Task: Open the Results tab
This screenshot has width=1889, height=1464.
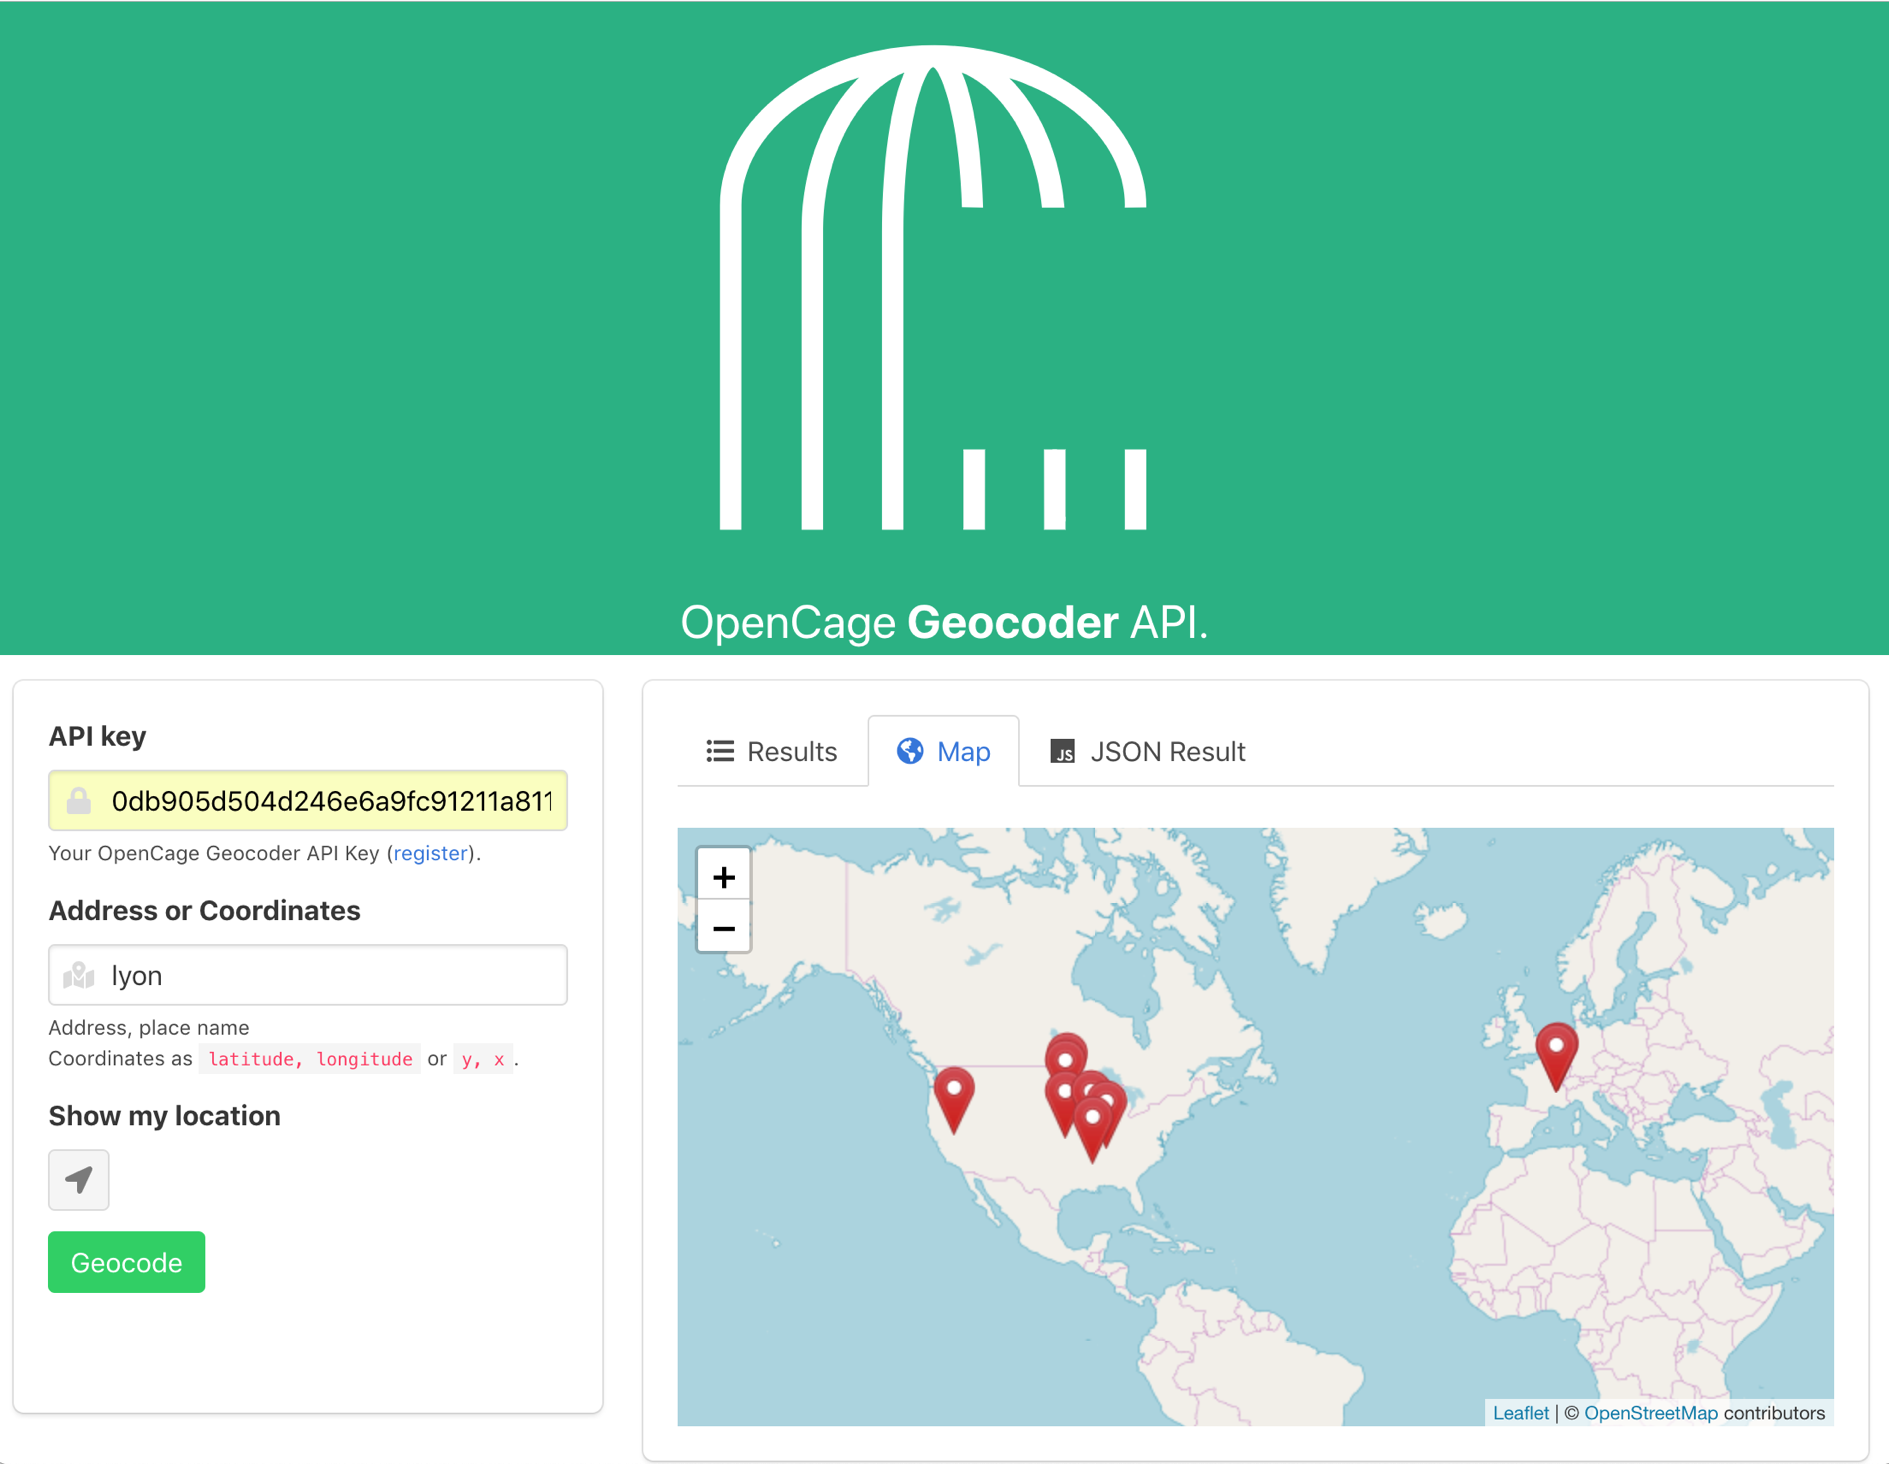Action: click(772, 751)
